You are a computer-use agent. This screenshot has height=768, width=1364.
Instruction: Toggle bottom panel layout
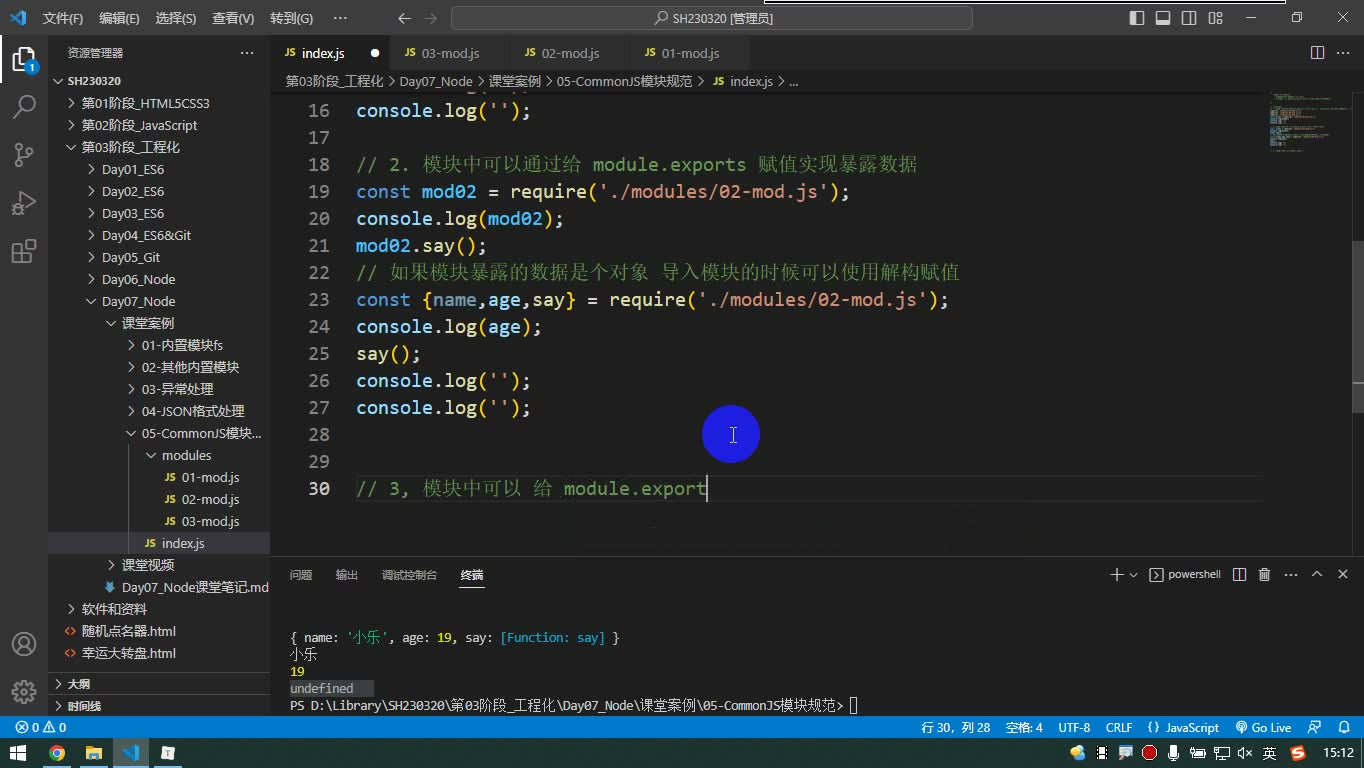(x=1163, y=18)
